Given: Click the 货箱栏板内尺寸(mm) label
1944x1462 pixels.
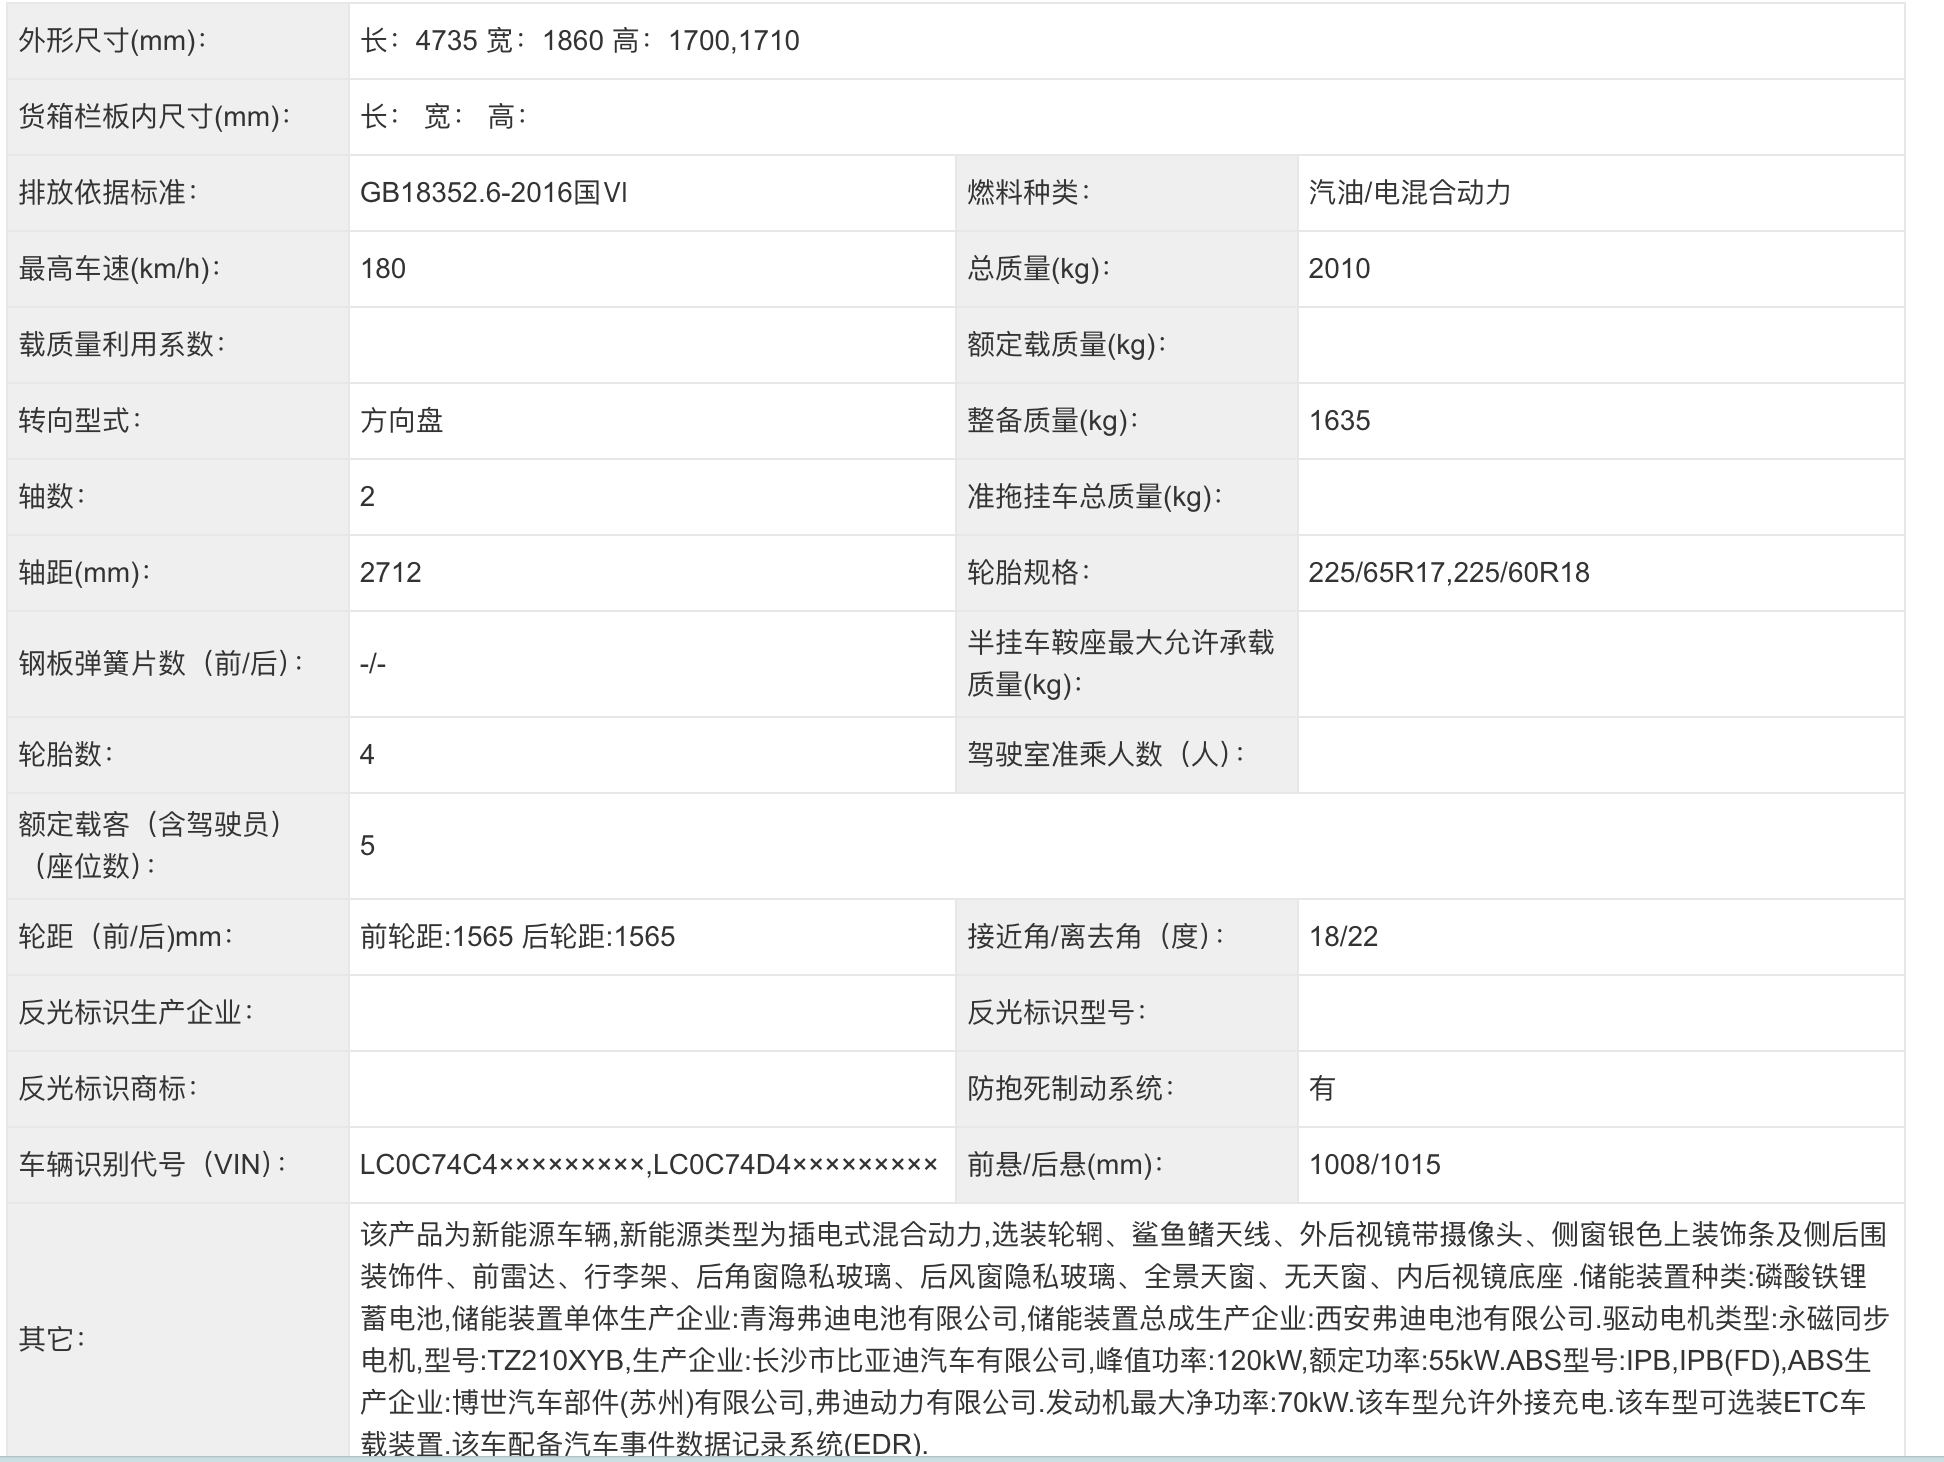Looking at the screenshot, I should 154,117.
